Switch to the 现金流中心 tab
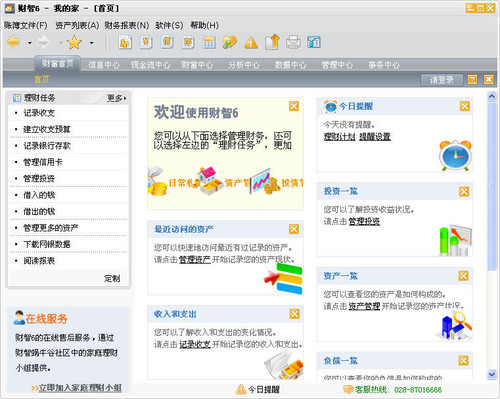Image resolution: width=500 pixels, height=399 pixels. tap(151, 65)
